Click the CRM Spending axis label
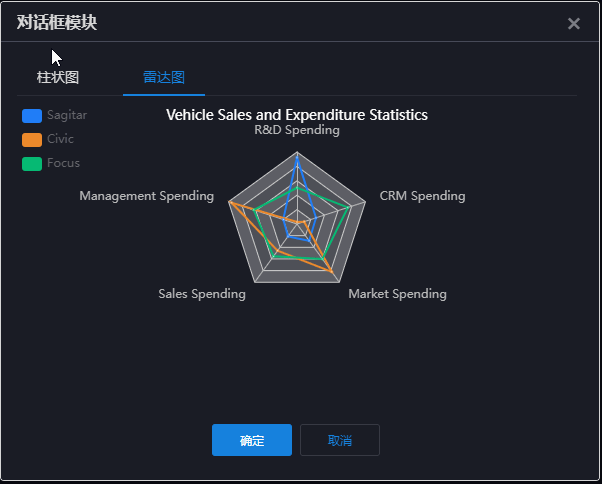602x484 pixels. pyautogui.click(x=422, y=196)
